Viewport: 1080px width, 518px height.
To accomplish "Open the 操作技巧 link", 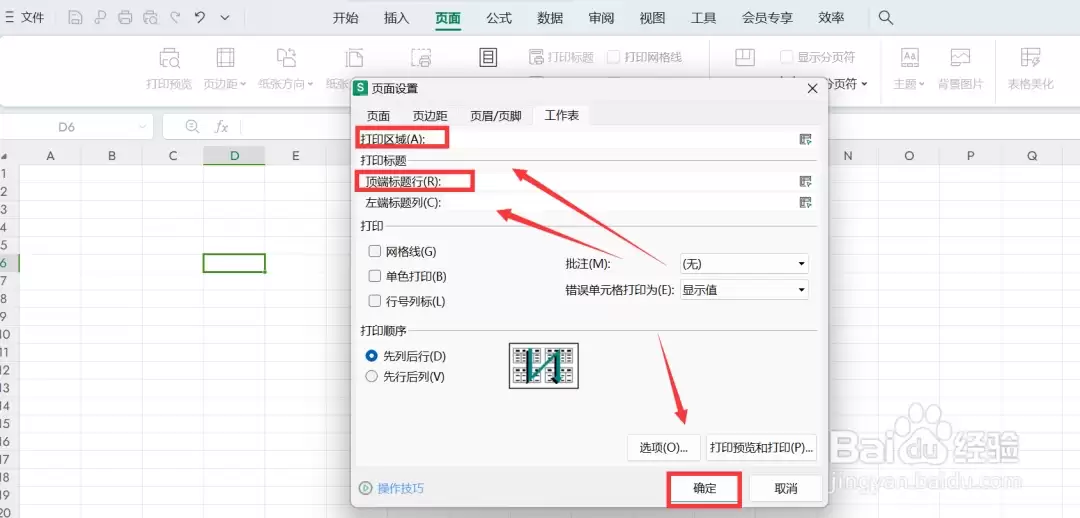I will [x=400, y=488].
